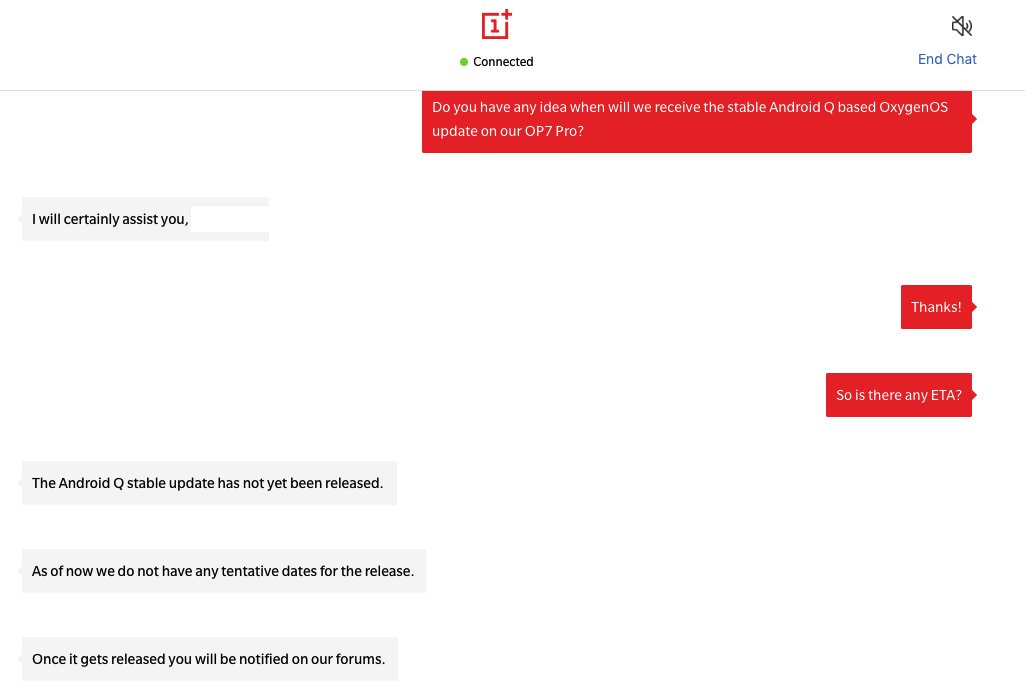Click the arrow tail of the Thanks! bubble

tap(974, 307)
